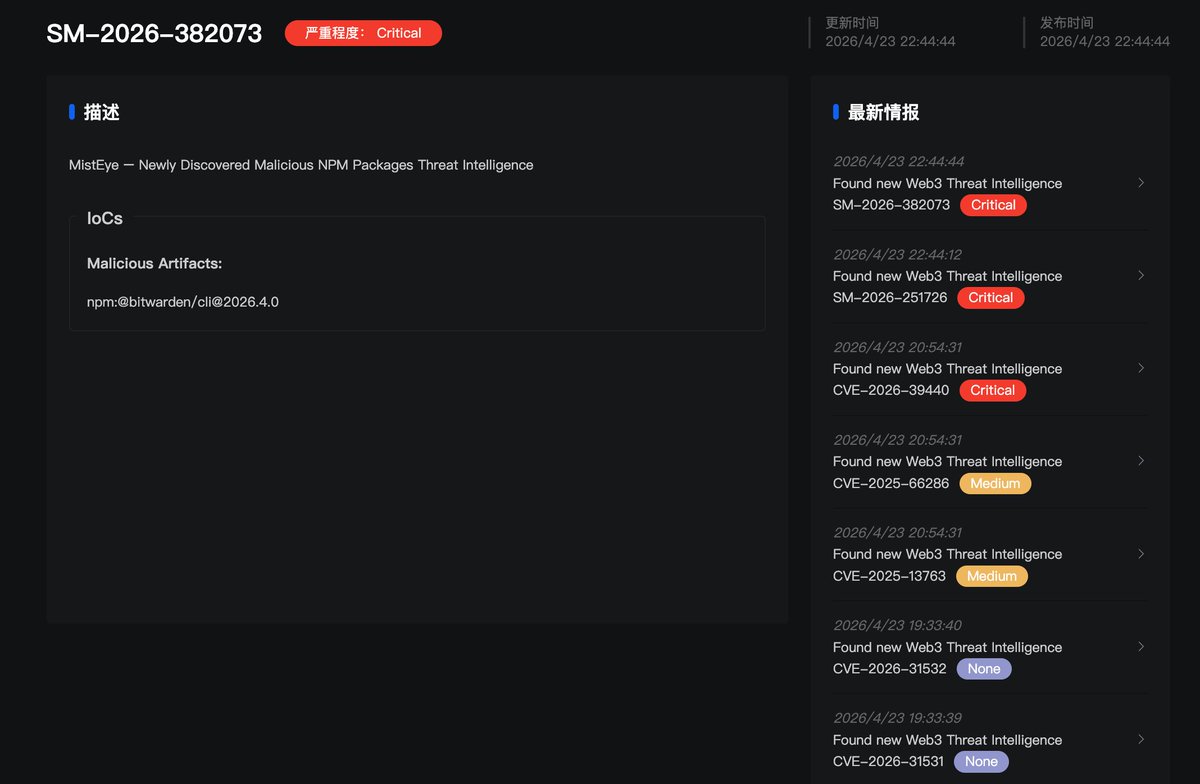Viewport: 1200px width, 784px height.
Task: Open chevron arrow for CVE-2026-31531 entry
Action: [x=1141, y=740]
